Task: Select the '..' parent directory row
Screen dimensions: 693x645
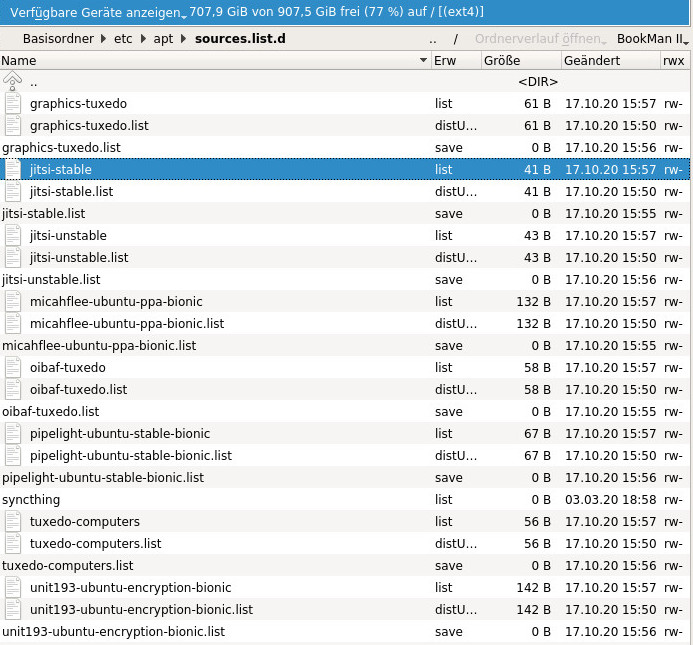Action: coord(345,81)
